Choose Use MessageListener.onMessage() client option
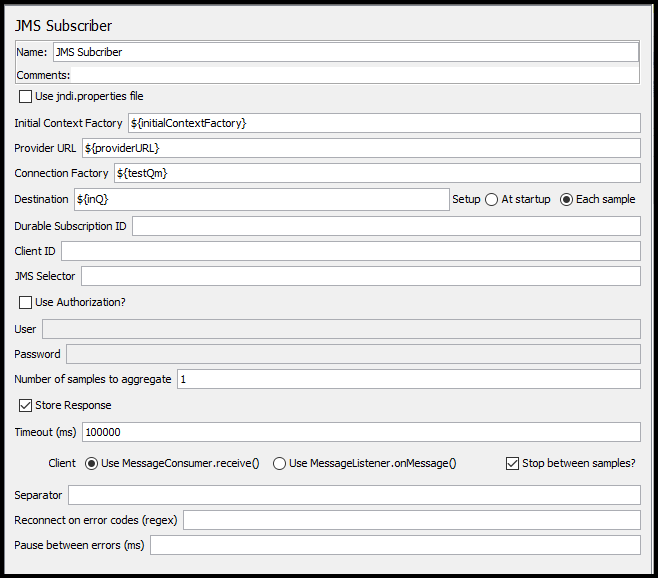Image resolution: width=658 pixels, height=578 pixels. (280, 464)
